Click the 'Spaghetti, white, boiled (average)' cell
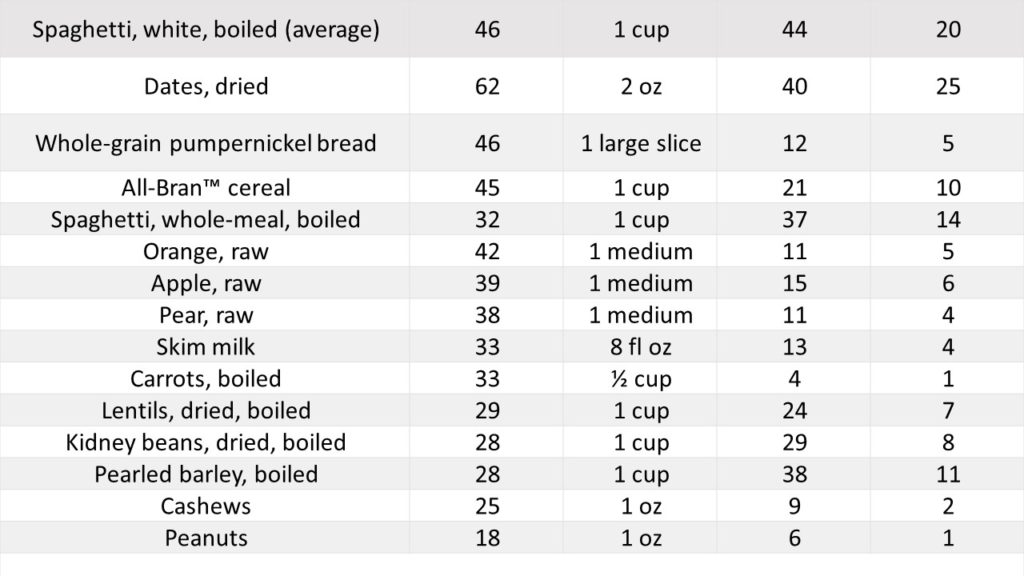The height and width of the screenshot is (576, 1024). 206,30
